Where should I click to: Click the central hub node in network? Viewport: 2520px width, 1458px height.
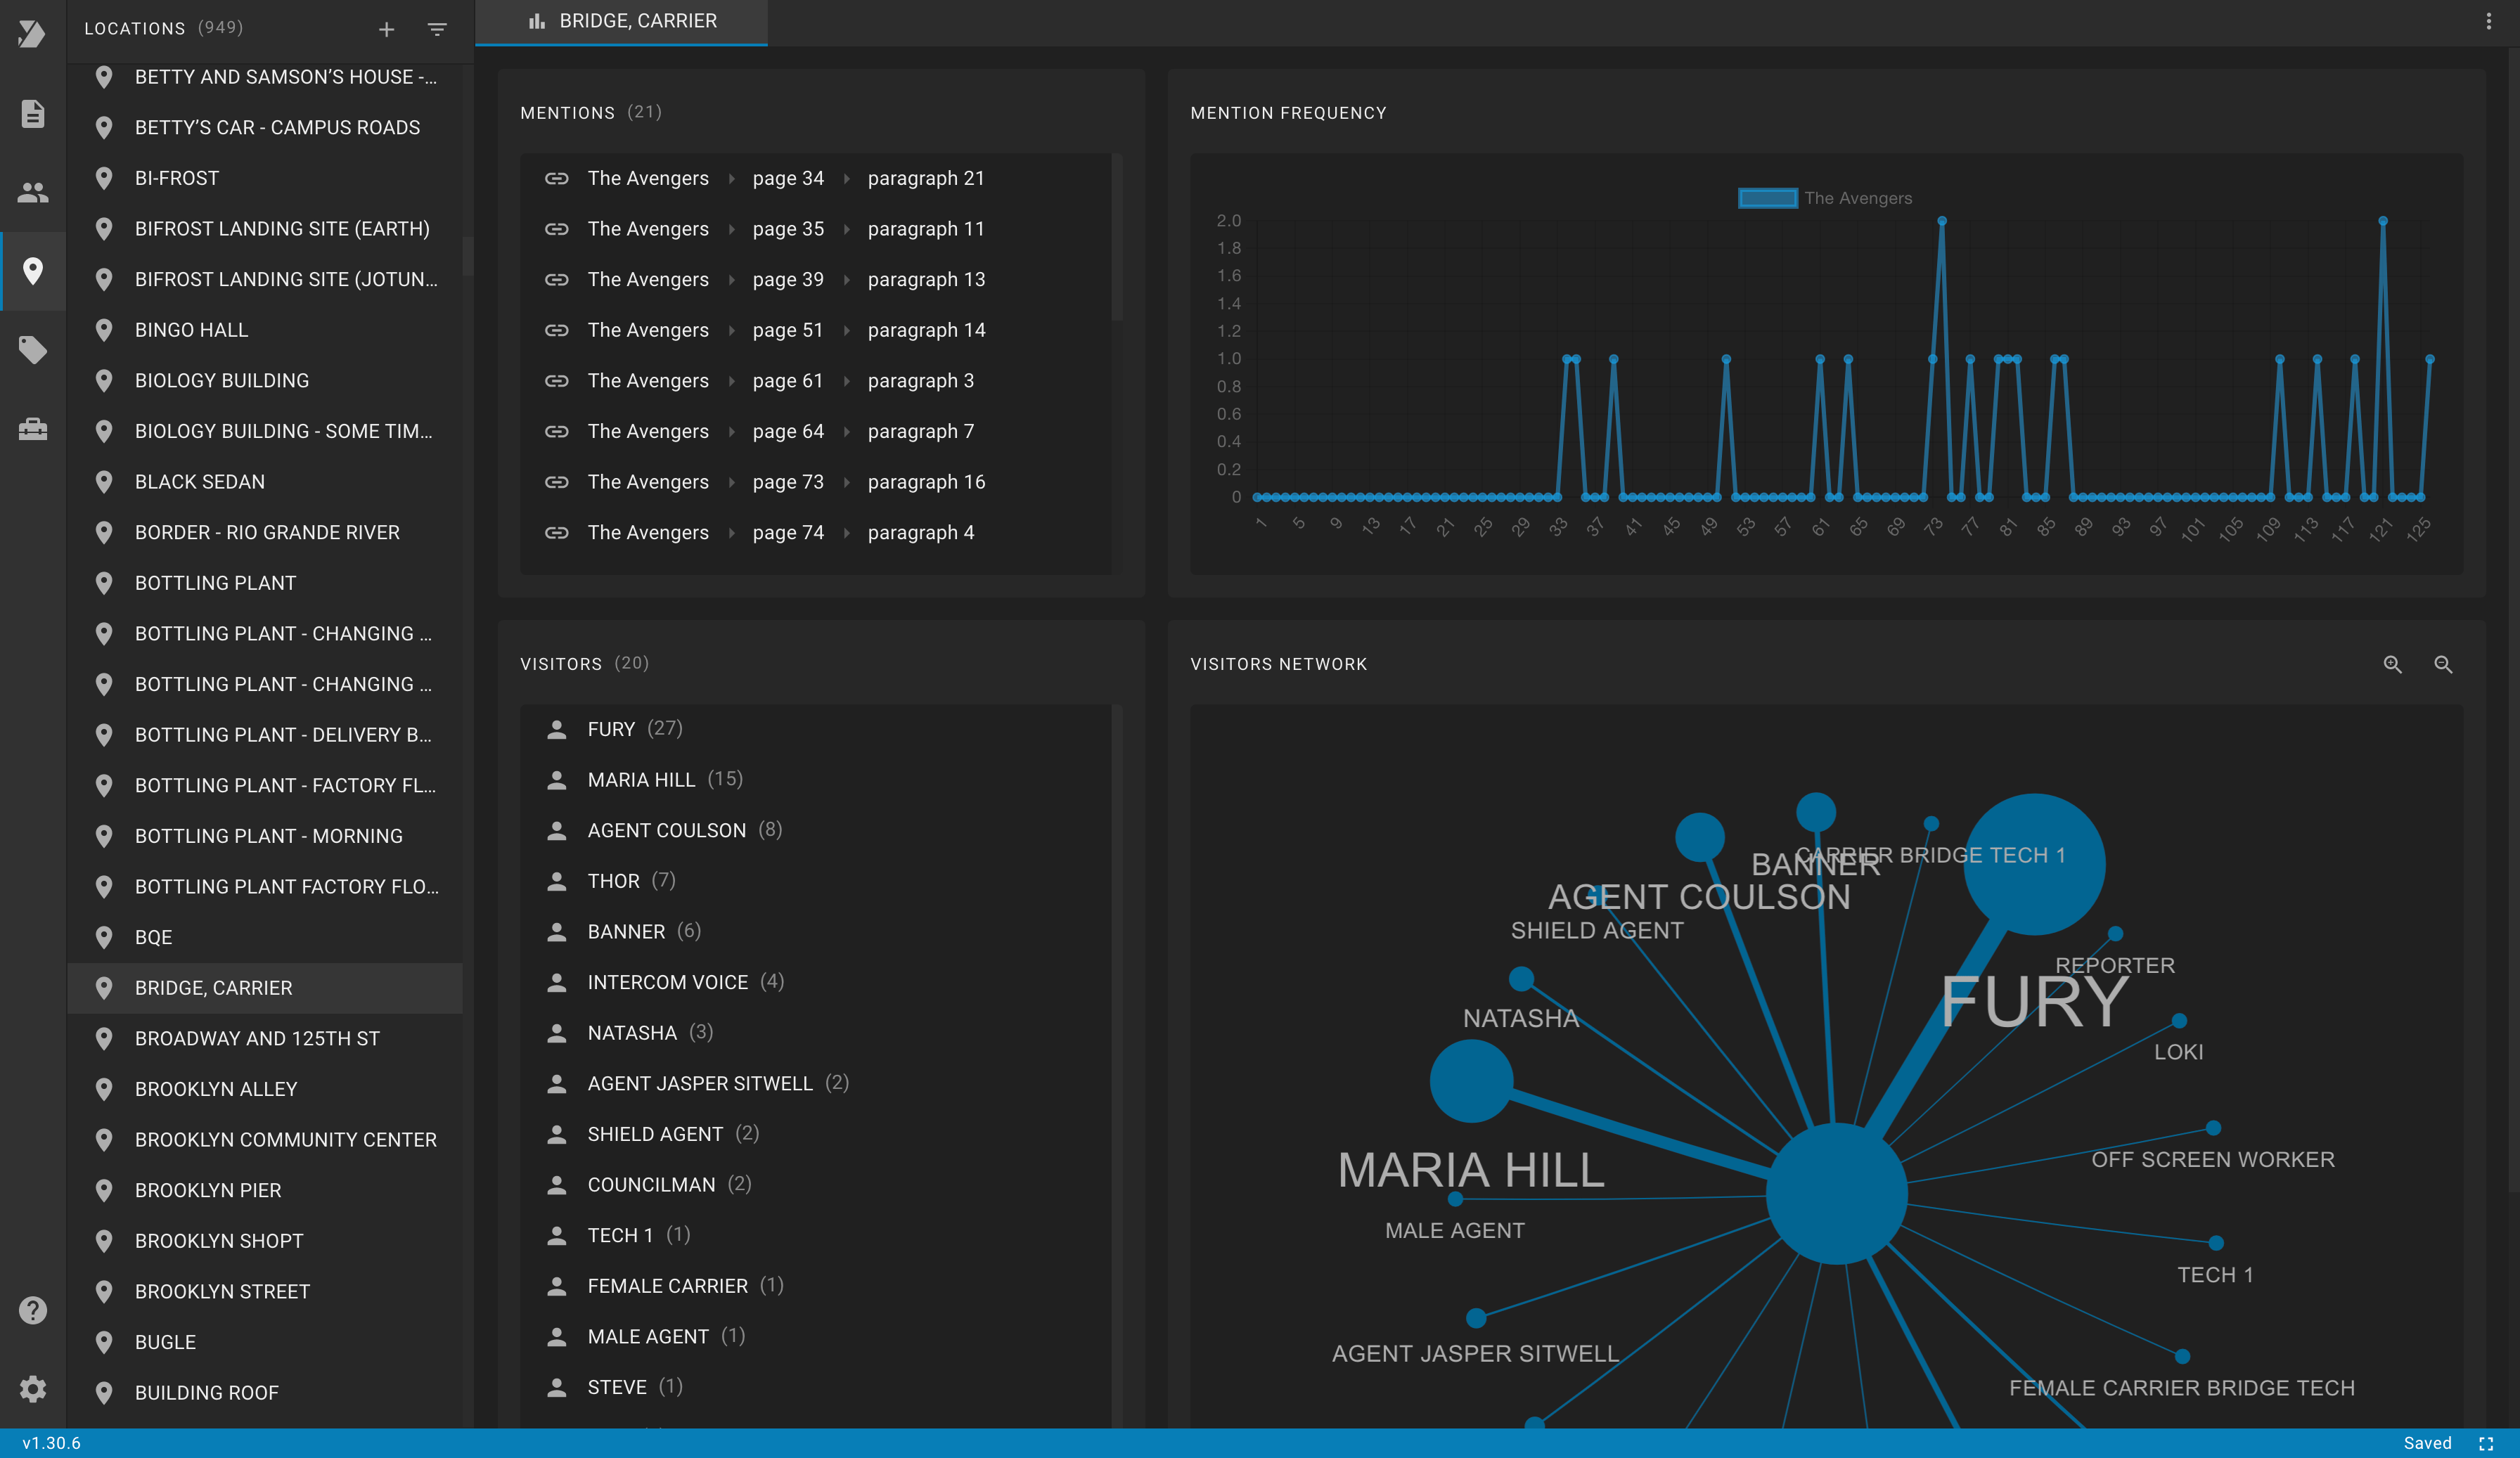click(1837, 1193)
